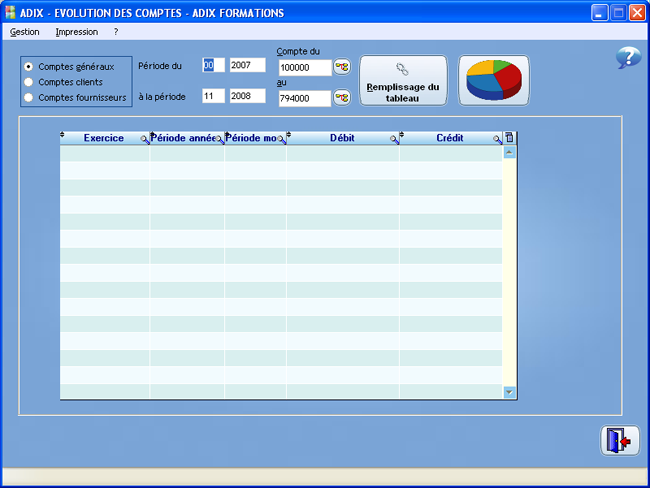Viewport: 650px width, 488px height.
Task: Click the à la période year field 2008
Action: coord(247,96)
